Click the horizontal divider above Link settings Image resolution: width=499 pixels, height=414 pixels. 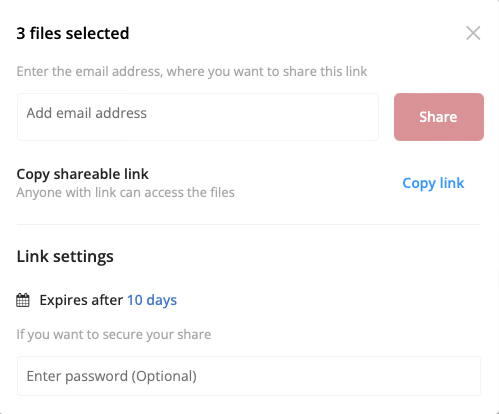[x=249, y=225]
